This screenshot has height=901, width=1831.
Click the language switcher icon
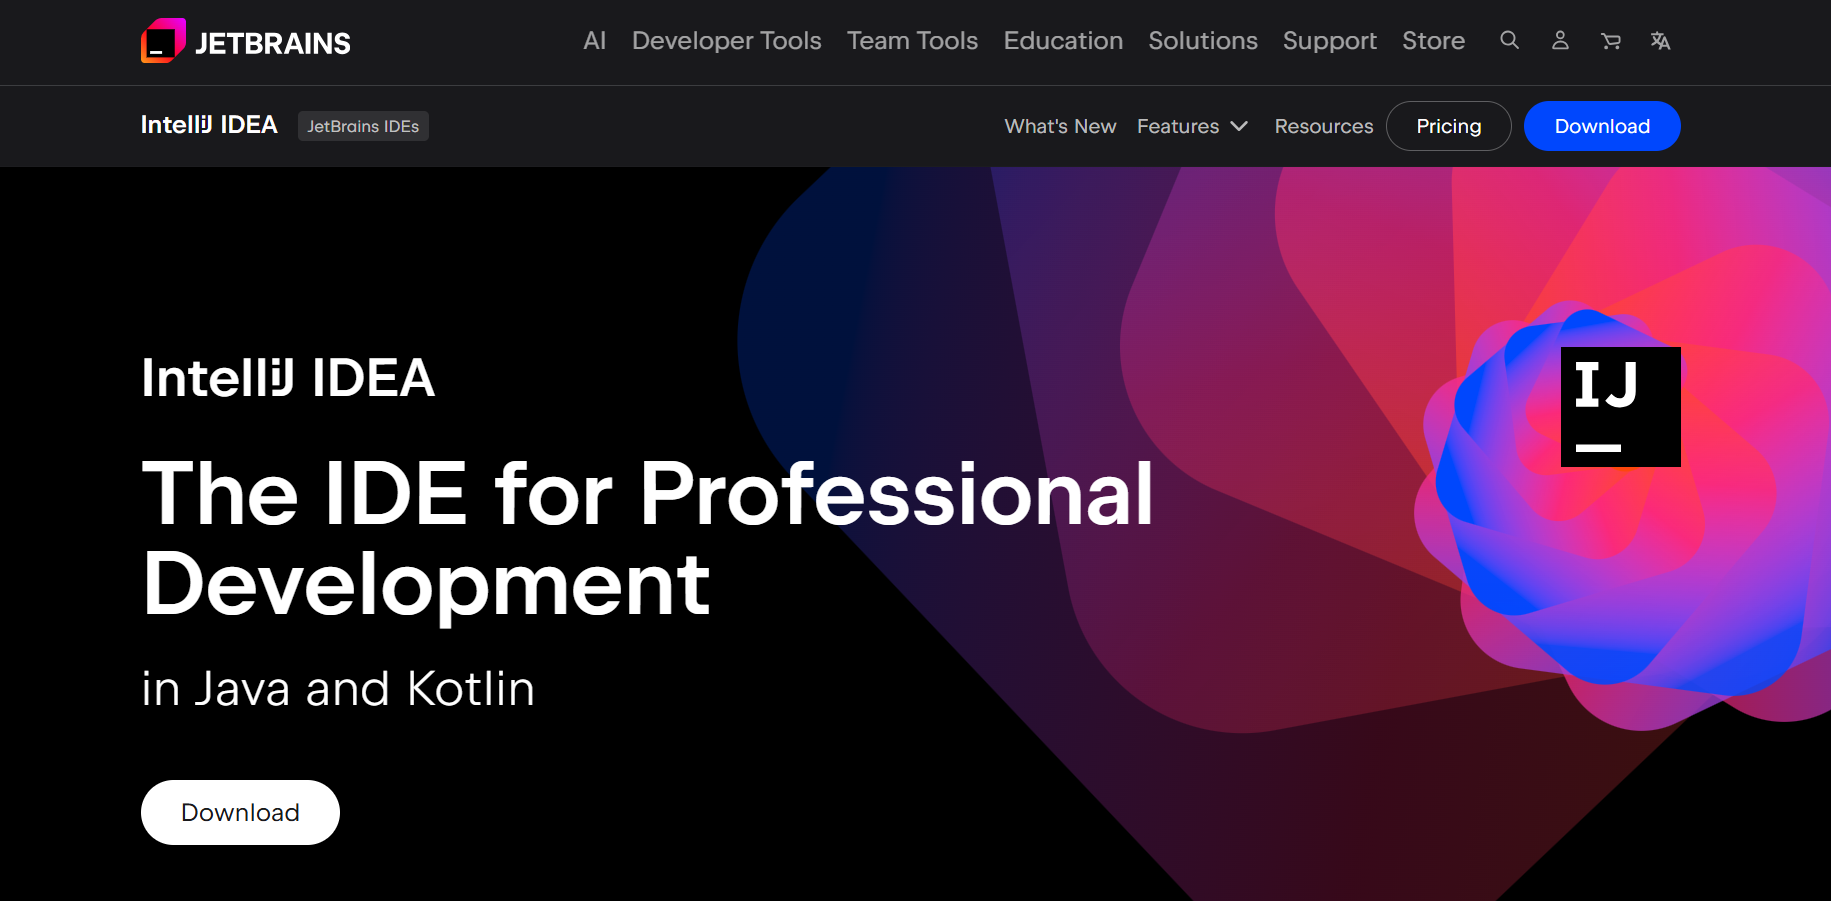(x=1660, y=40)
